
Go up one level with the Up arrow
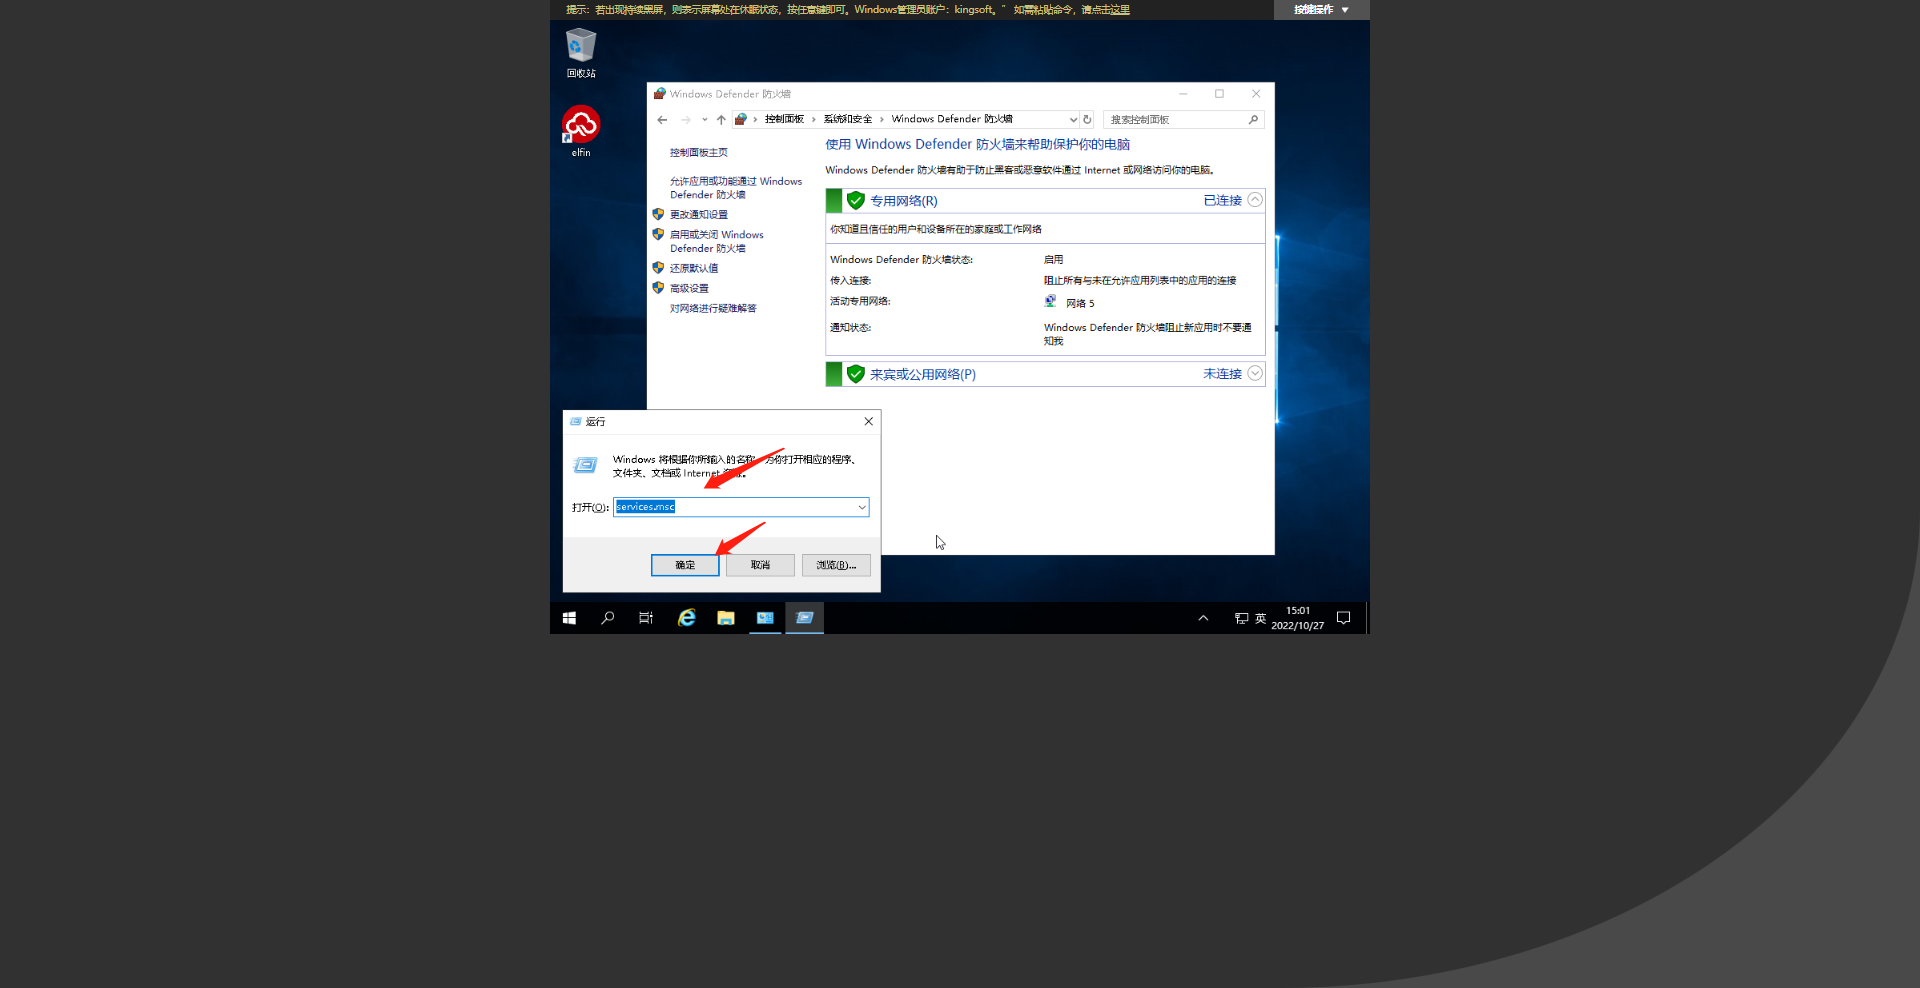click(x=721, y=120)
